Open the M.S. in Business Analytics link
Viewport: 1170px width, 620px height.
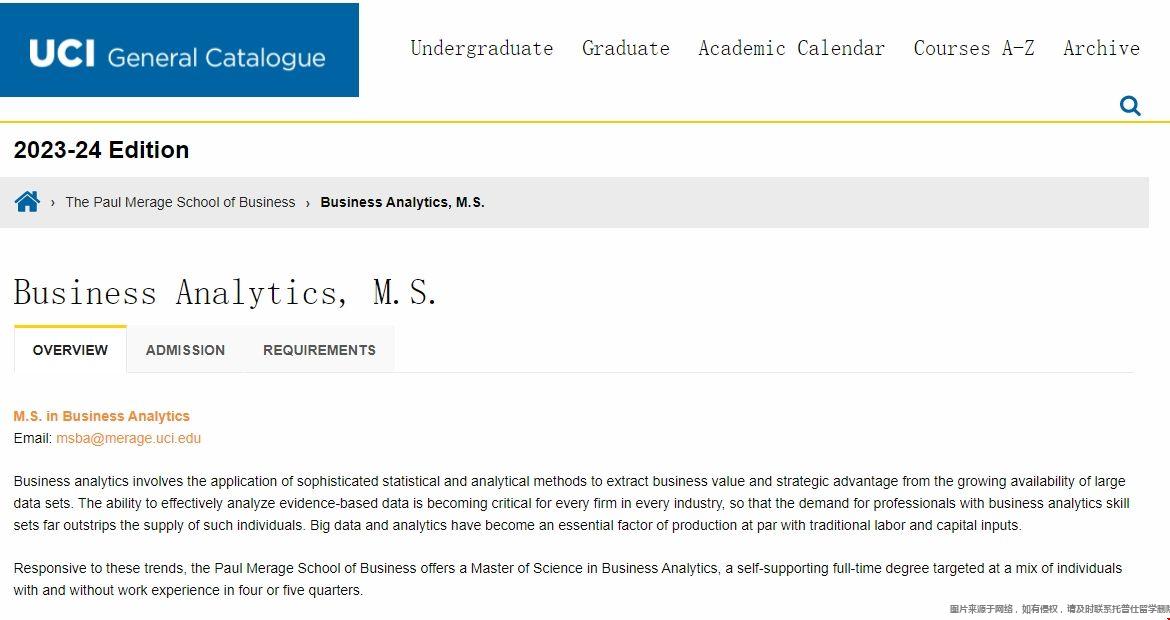click(x=101, y=416)
